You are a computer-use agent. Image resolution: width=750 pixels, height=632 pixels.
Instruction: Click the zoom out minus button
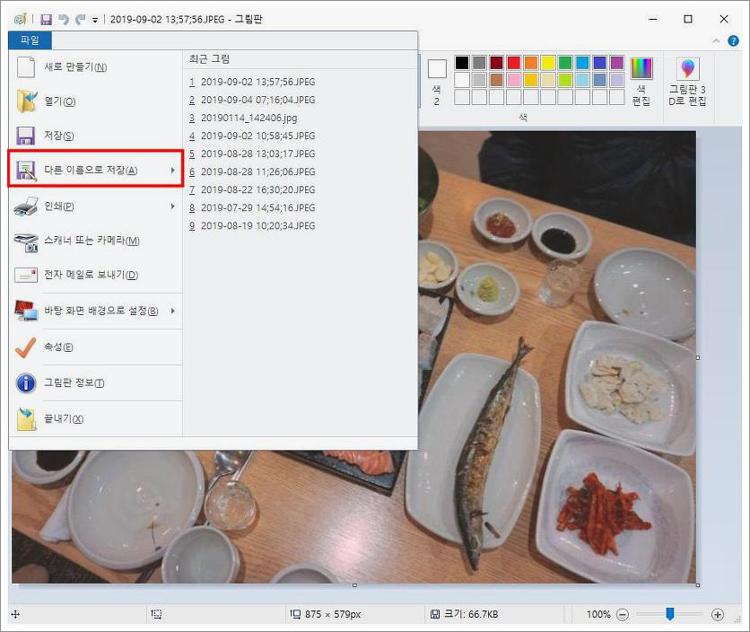pos(622,614)
